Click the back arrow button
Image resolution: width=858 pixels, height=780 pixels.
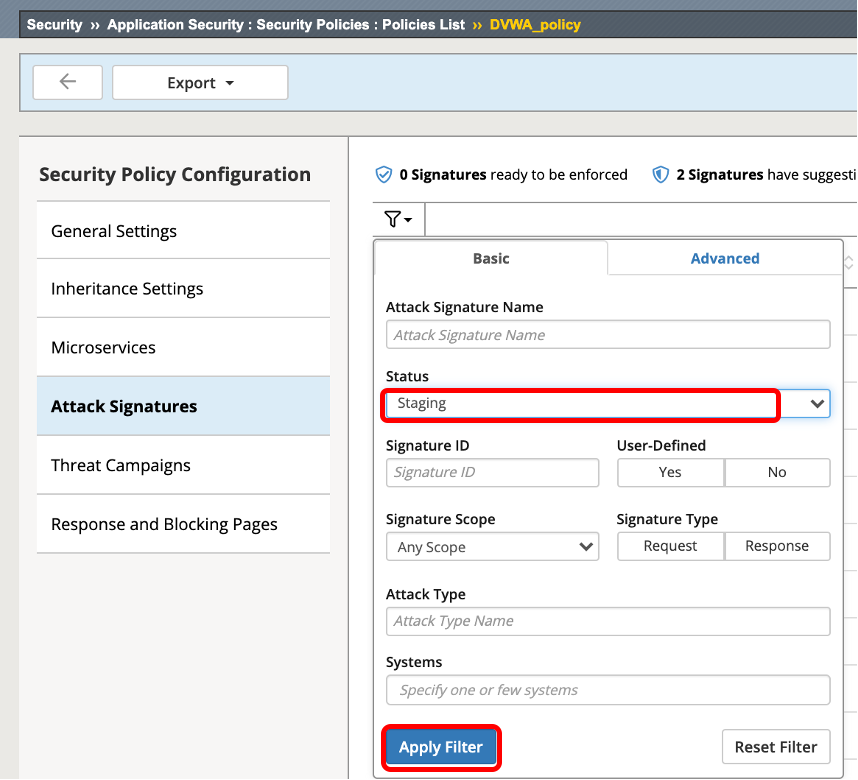pyautogui.click(x=67, y=82)
